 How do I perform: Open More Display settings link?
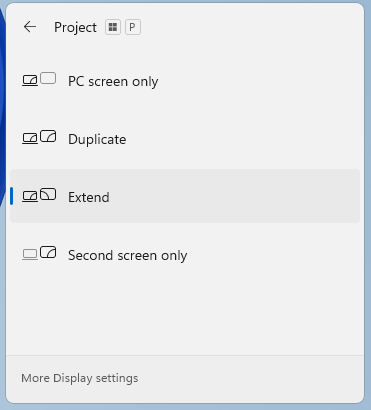(80, 378)
